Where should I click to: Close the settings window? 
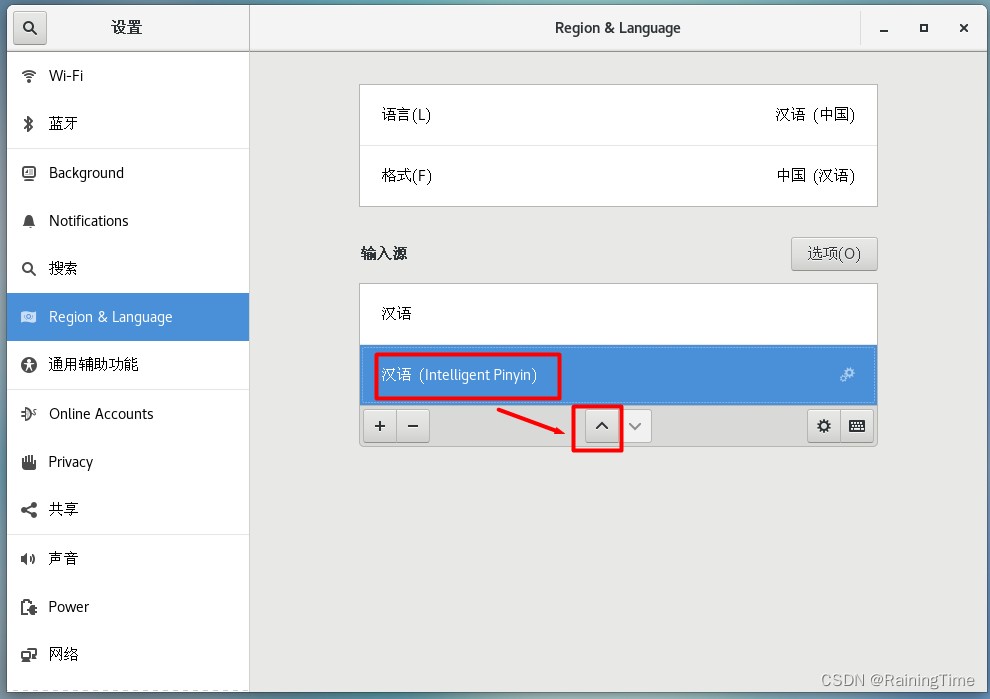coord(963,28)
